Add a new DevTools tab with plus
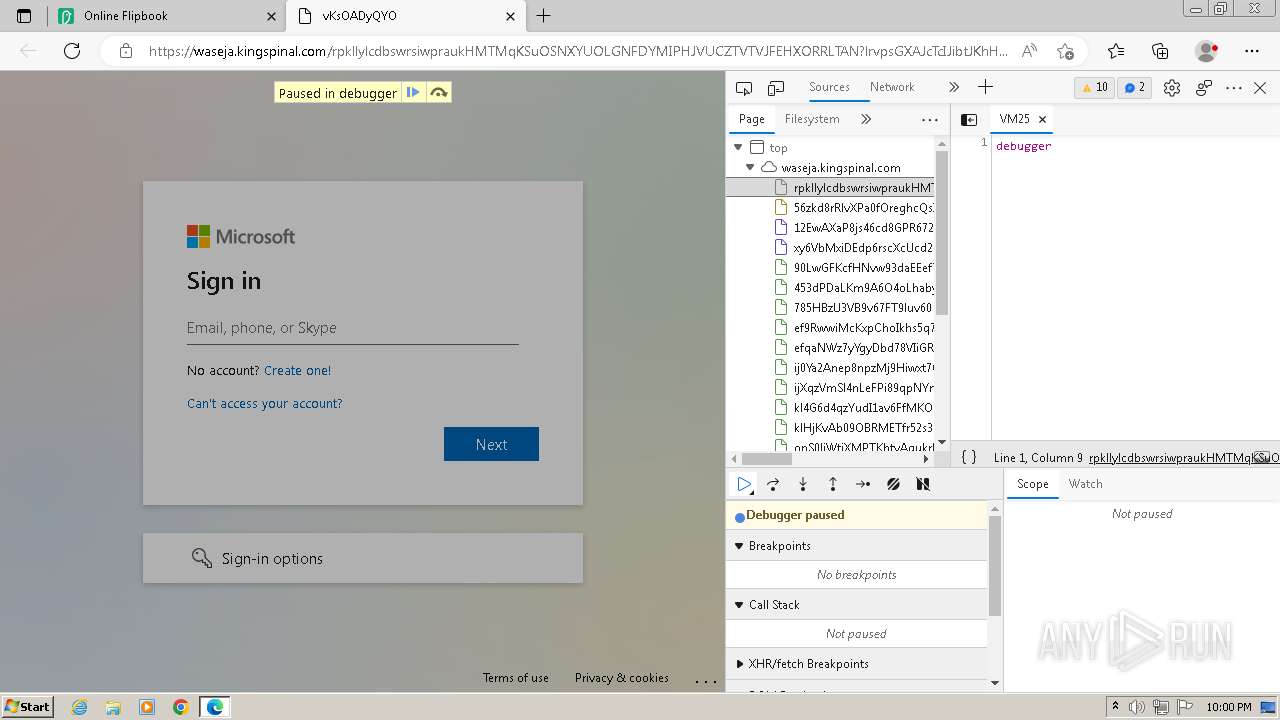 point(985,87)
